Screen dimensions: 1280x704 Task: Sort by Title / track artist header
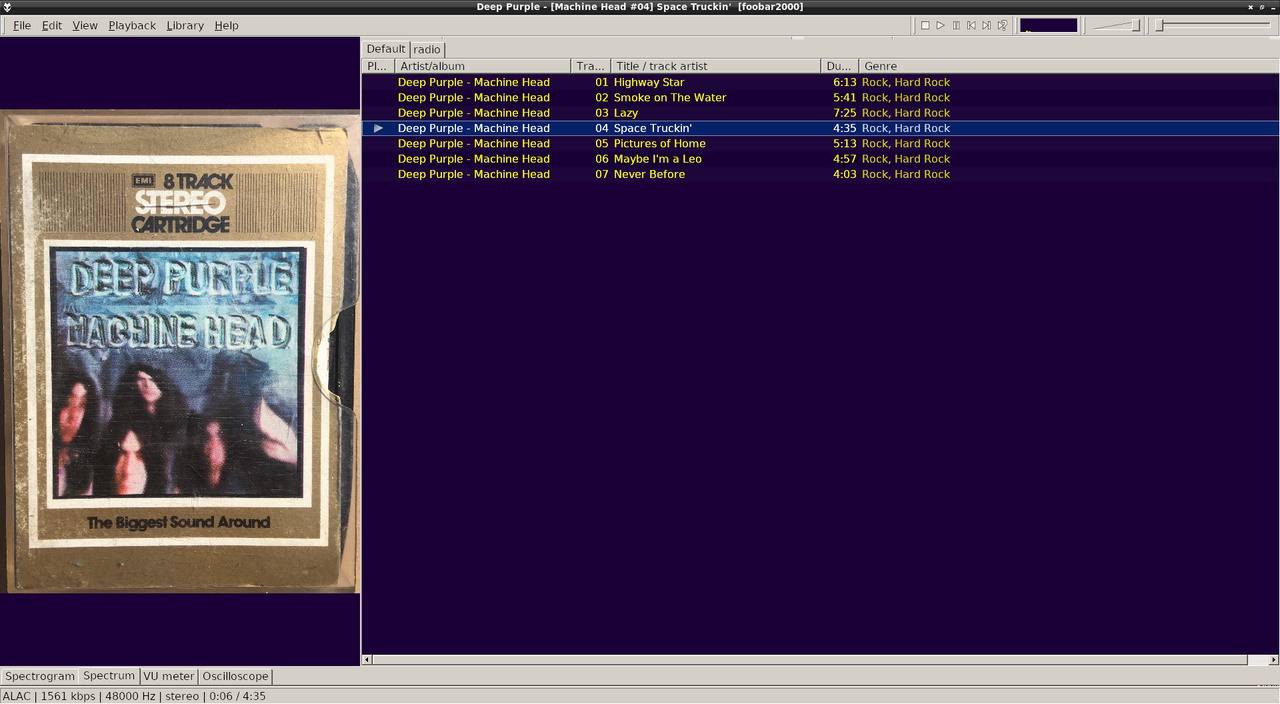coord(716,66)
